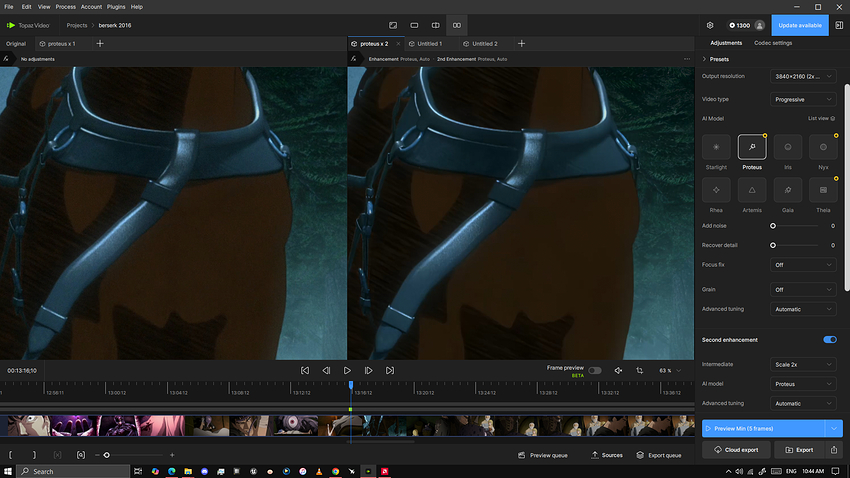This screenshot has width=850, height=478.
Task: Add a new tab in right viewer
Action: pos(521,43)
